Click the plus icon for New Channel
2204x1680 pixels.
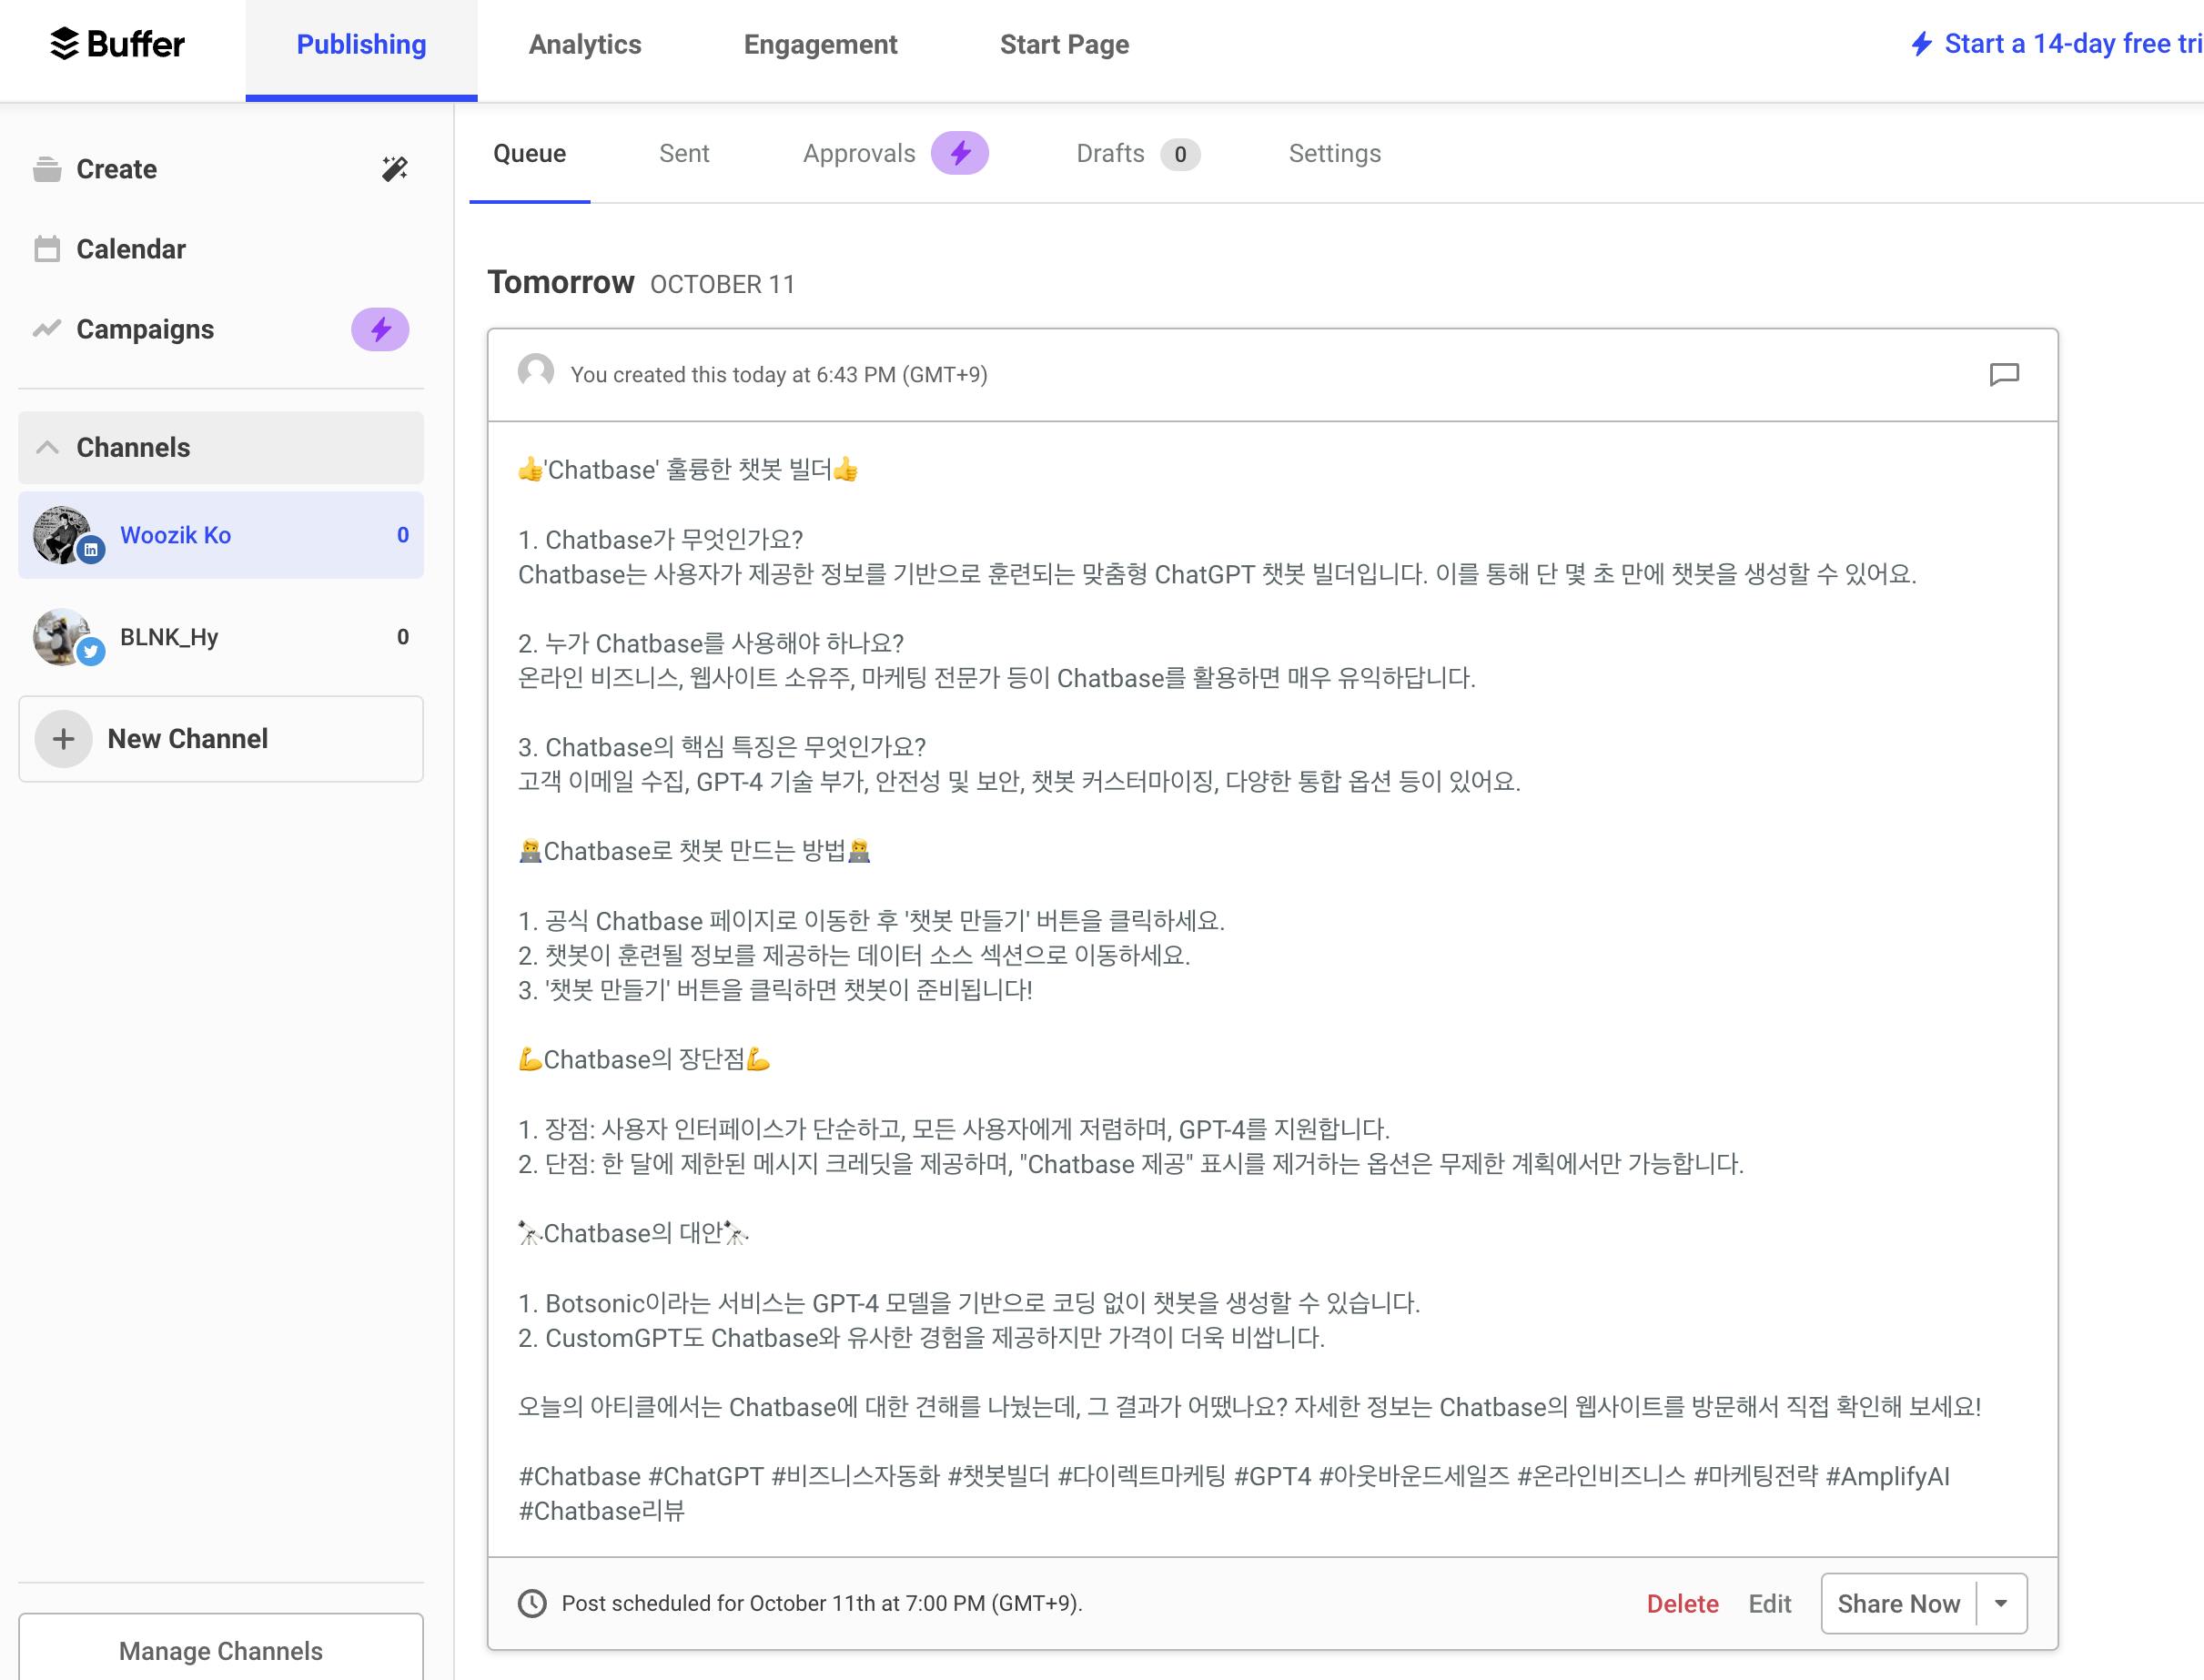(64, 739)
